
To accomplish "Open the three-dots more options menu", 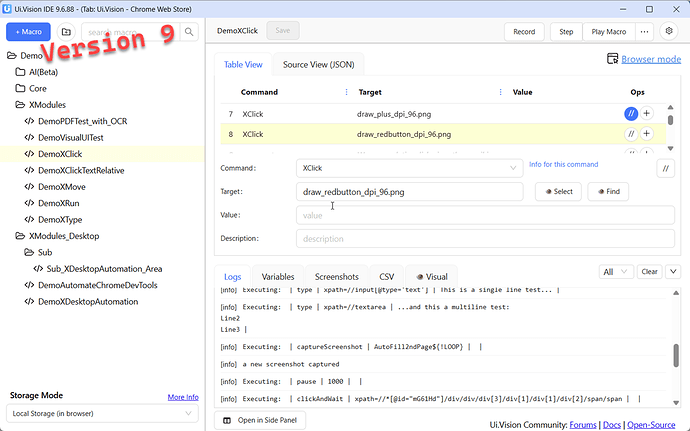I will coord(644,32).
